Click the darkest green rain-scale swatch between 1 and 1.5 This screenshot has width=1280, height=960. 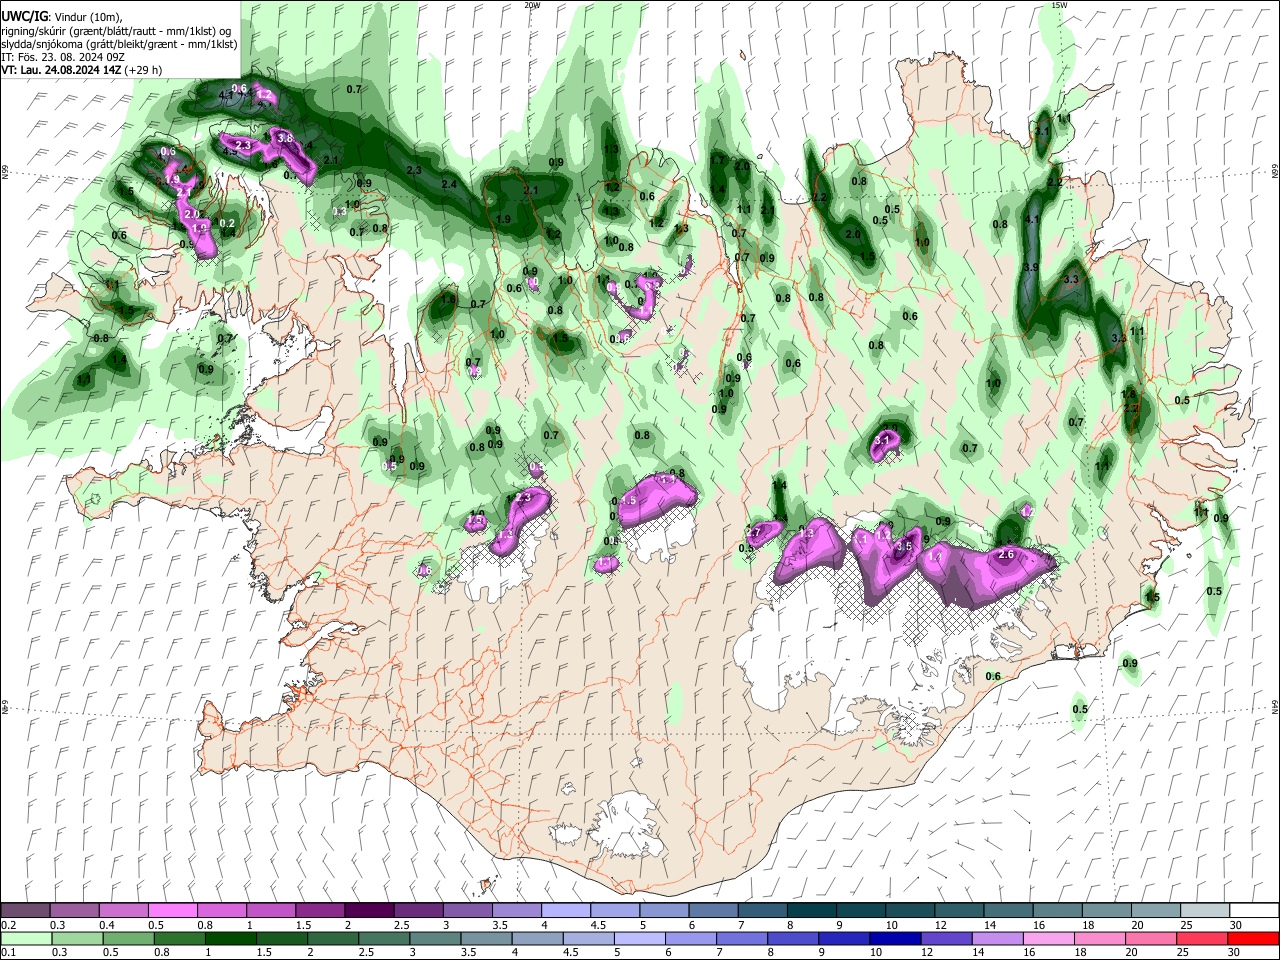pyautogui.click(x=231, y=938)
